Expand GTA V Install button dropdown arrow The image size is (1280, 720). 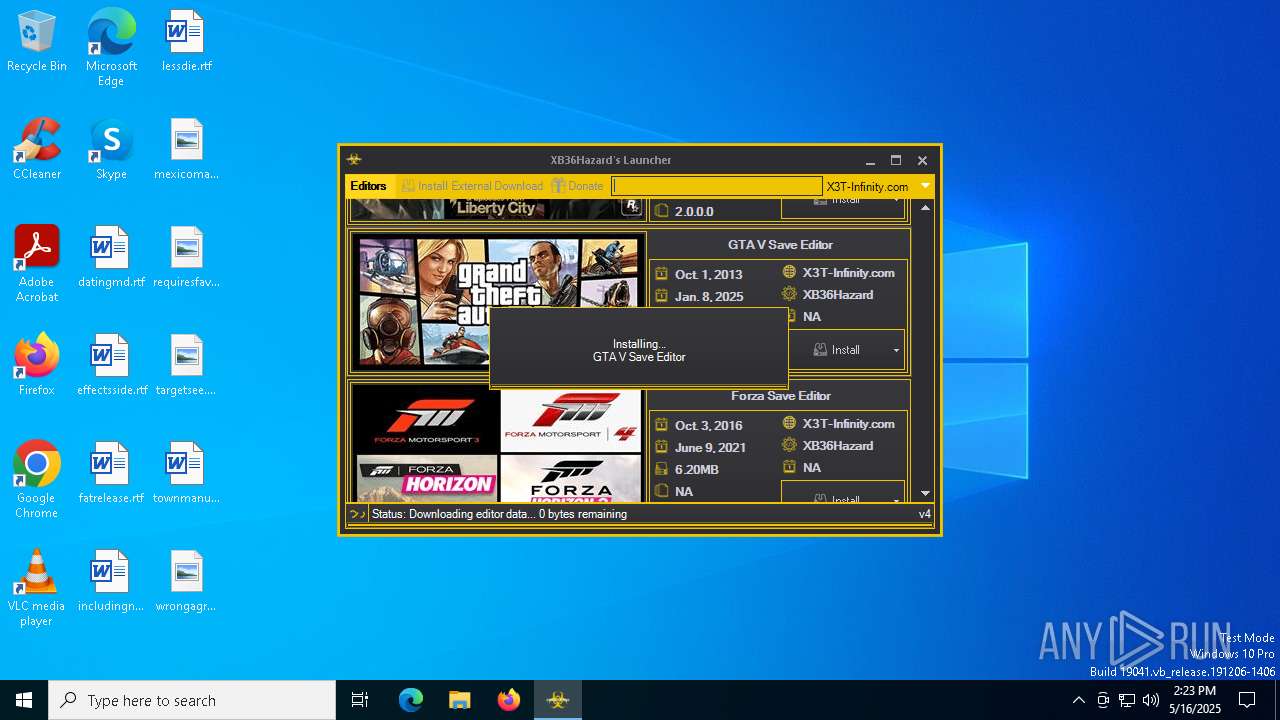pyautogui.click(x=896, y=350)
